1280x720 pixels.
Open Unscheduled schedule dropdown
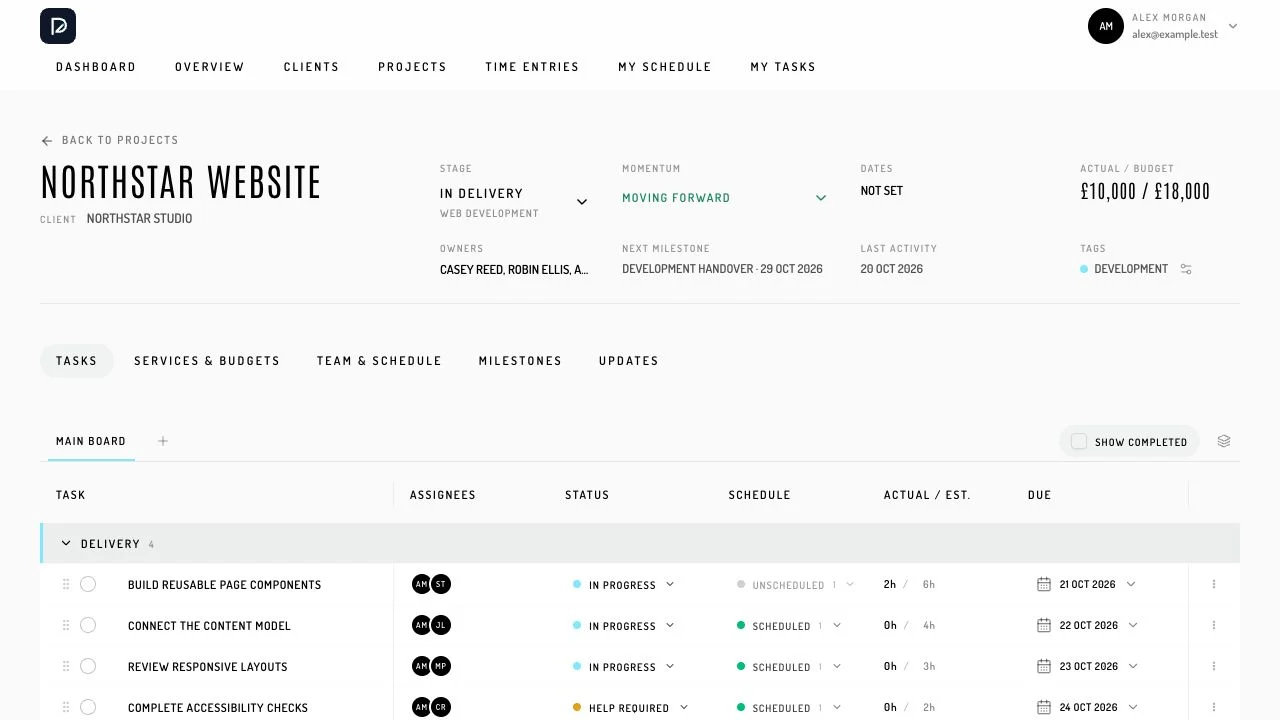pyautogui.click(x=796, y=585)
